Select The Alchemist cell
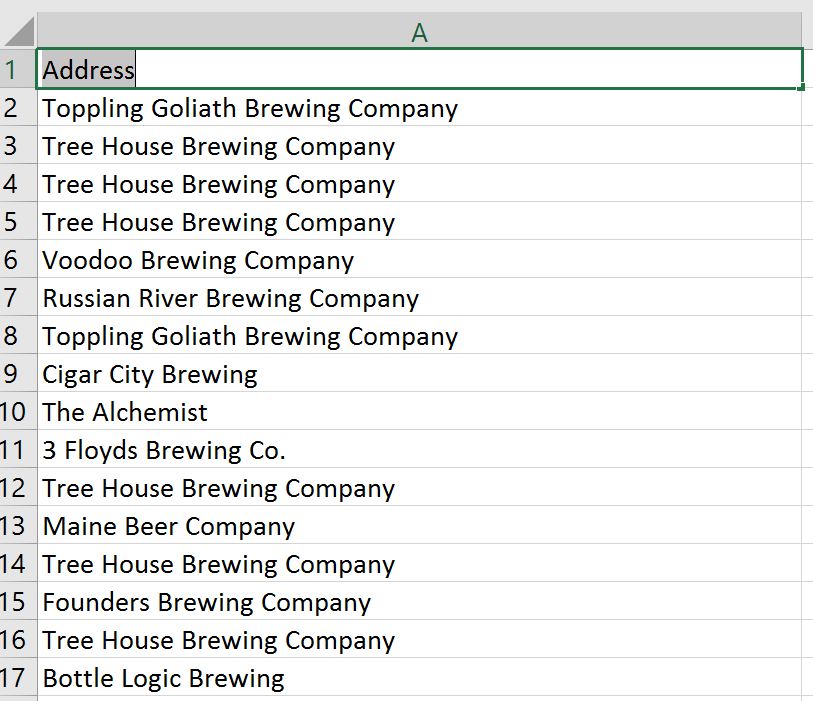 [125, 413]
